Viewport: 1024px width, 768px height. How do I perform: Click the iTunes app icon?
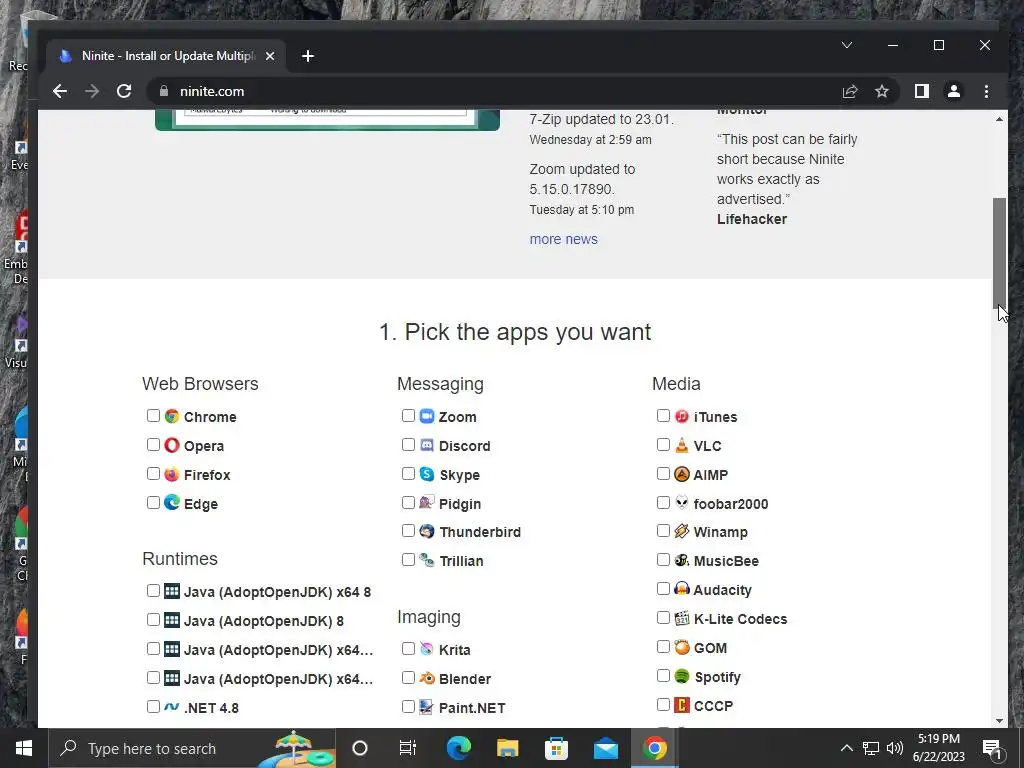[x=682, y=416]
